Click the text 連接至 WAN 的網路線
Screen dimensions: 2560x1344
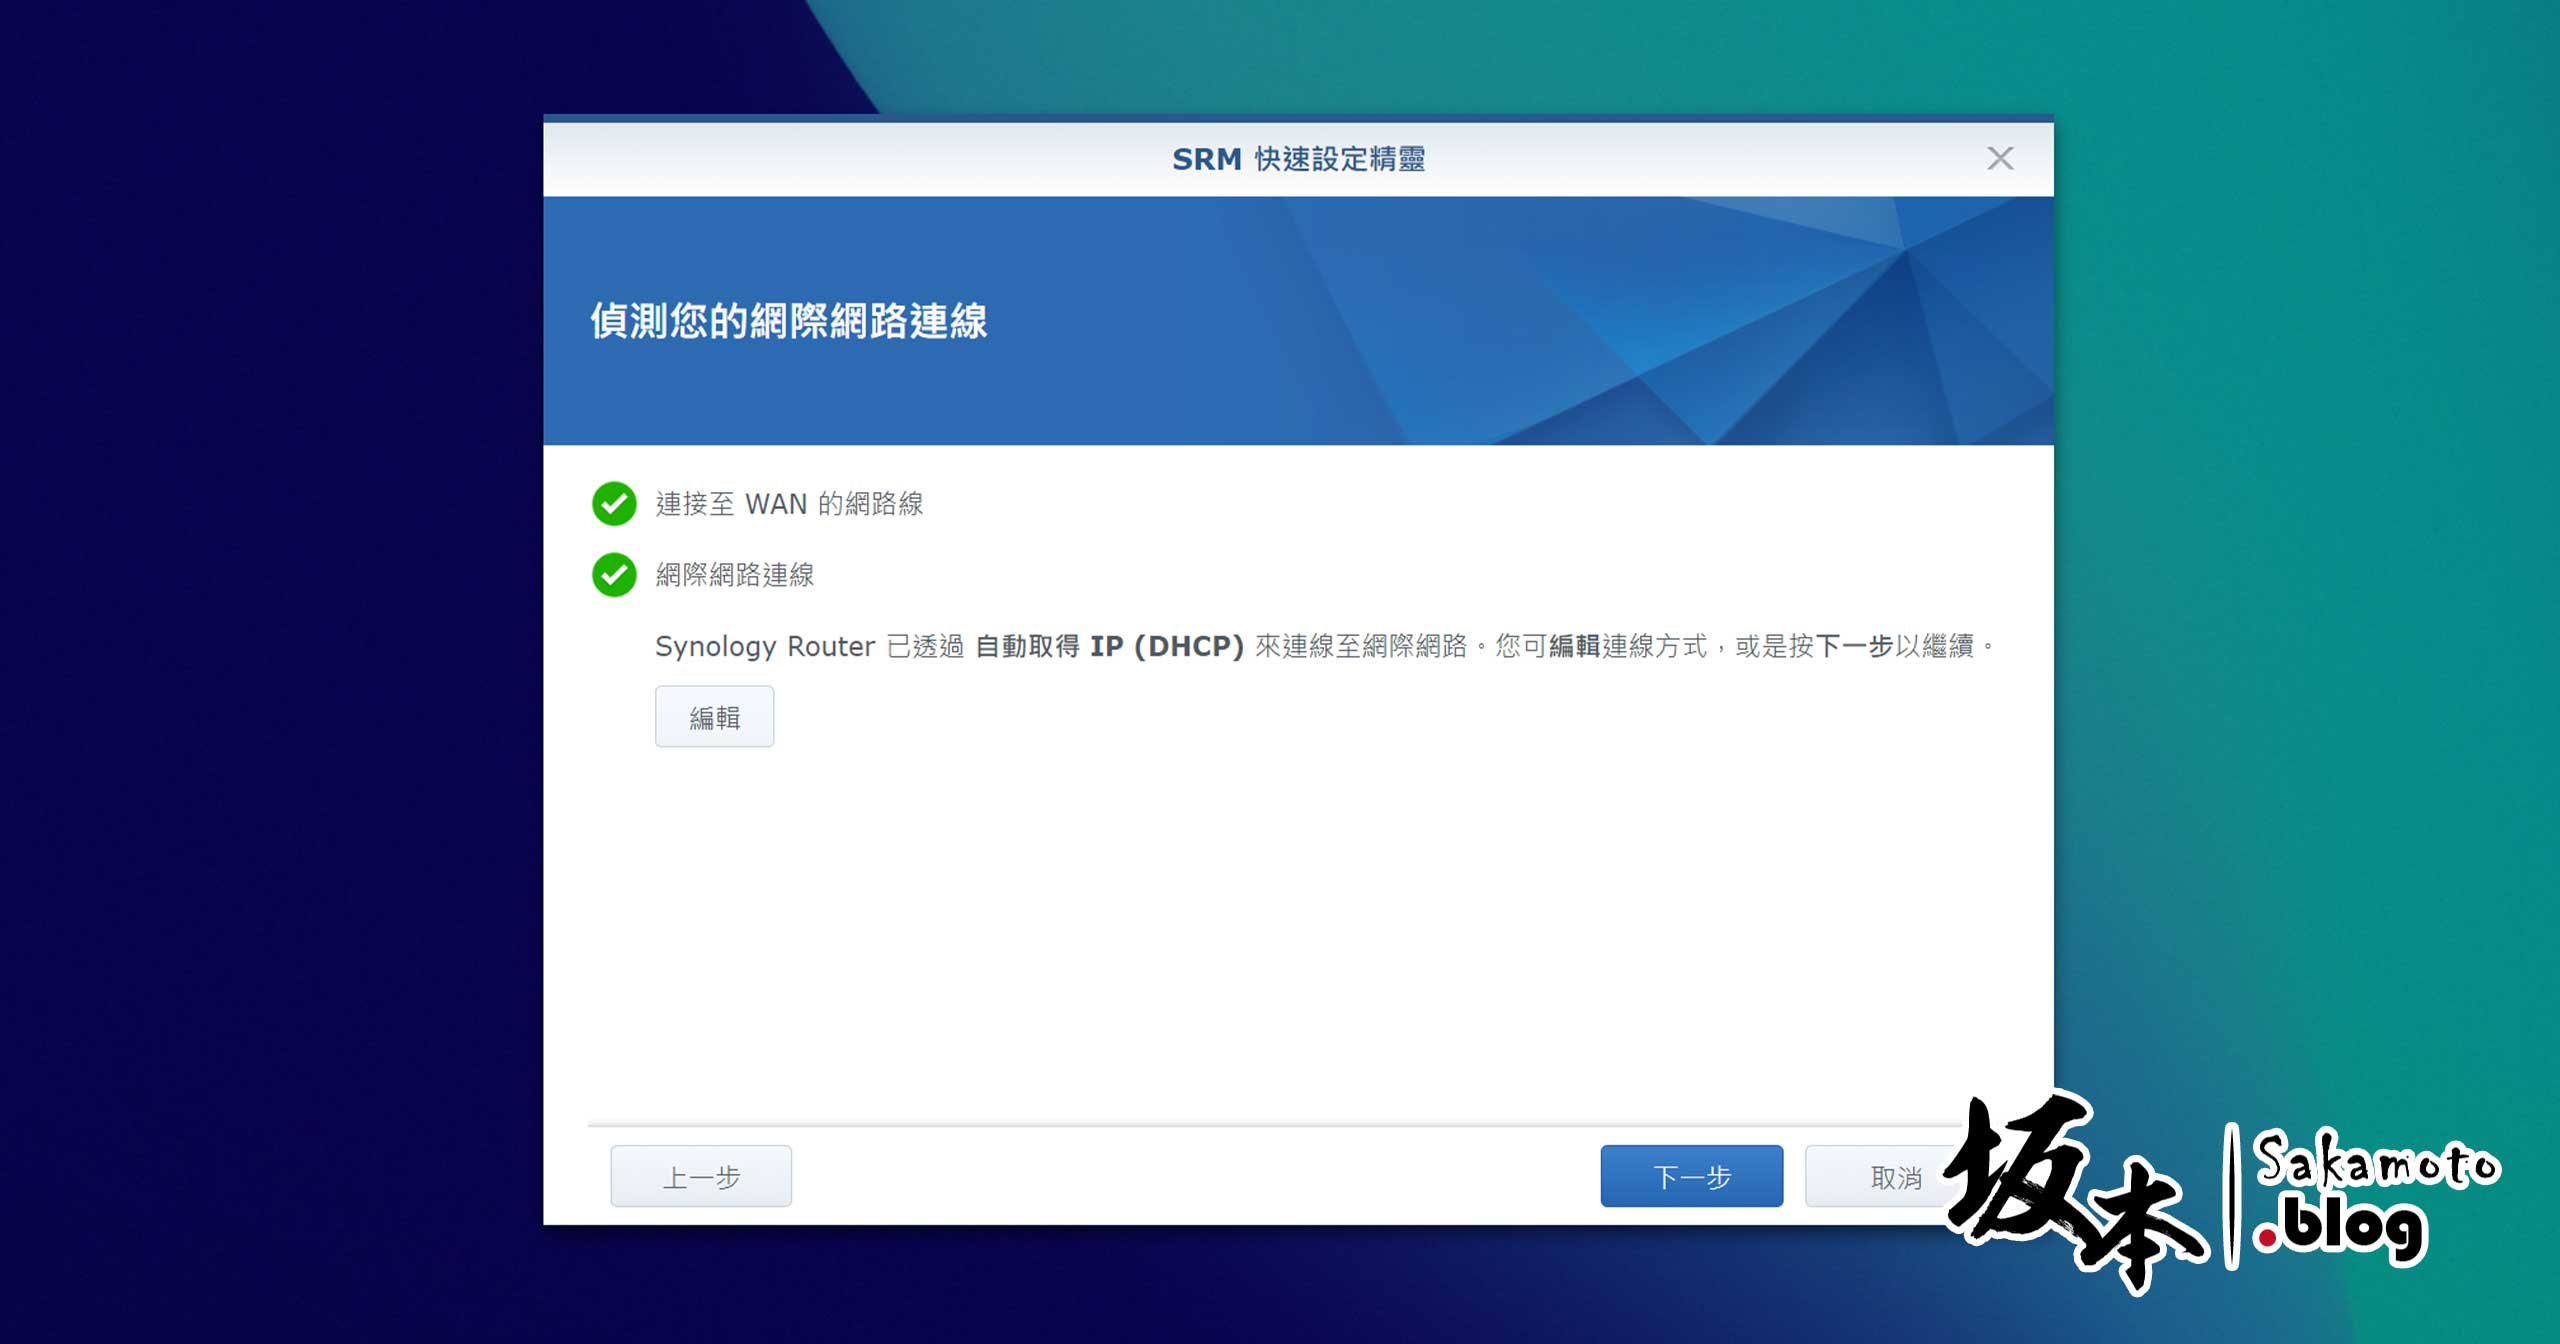[789, 503]
